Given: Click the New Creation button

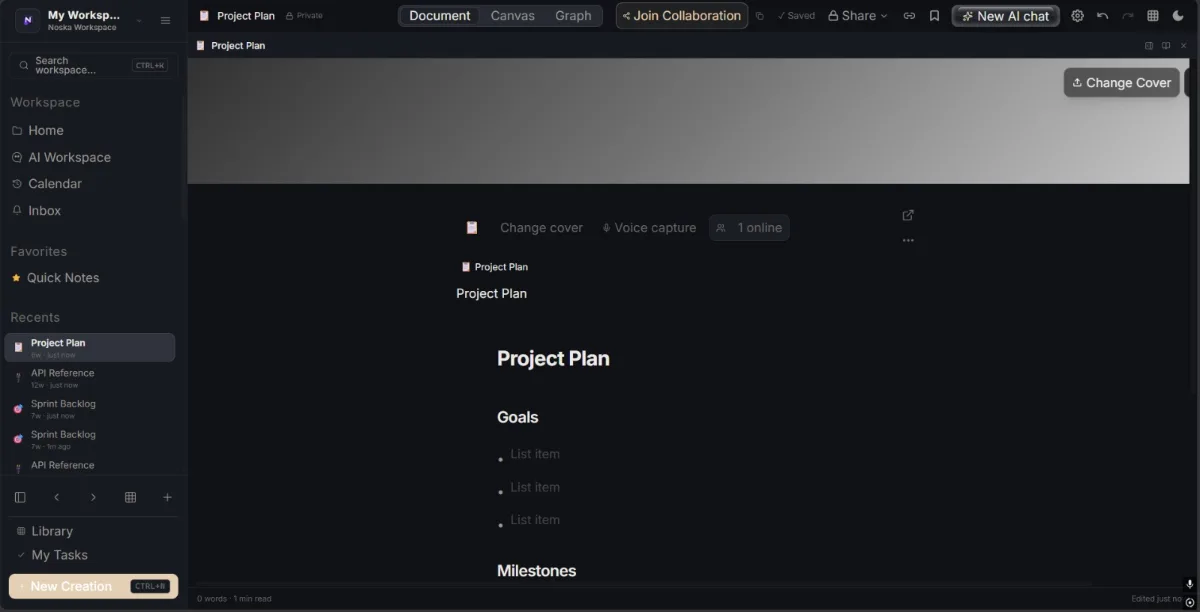Looking at the screenshot, I should pyautogui.click(x=93, y=586).
